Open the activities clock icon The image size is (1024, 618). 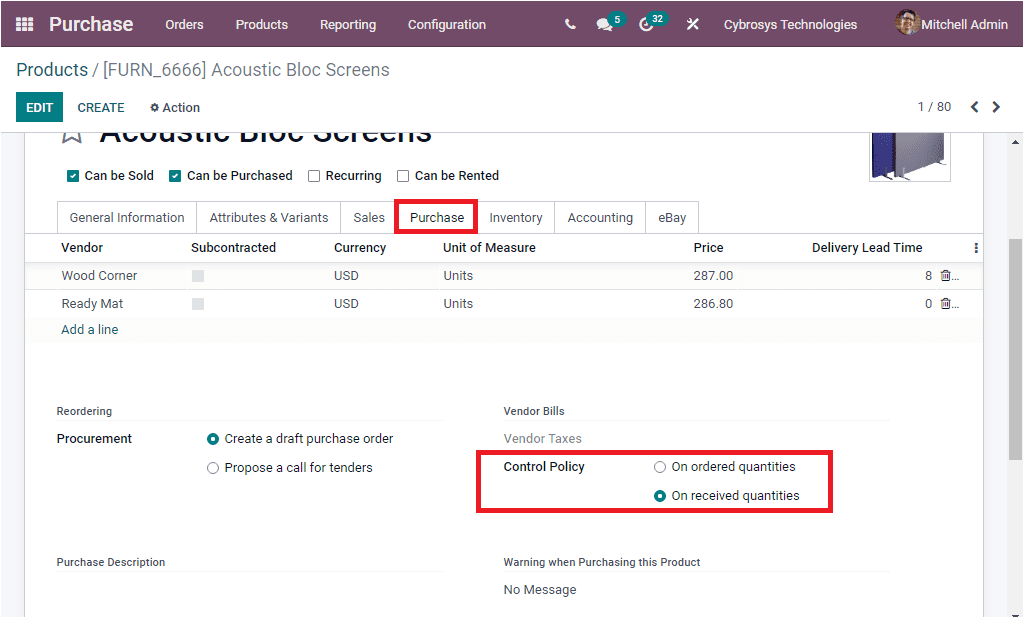(x=647, y=24)
